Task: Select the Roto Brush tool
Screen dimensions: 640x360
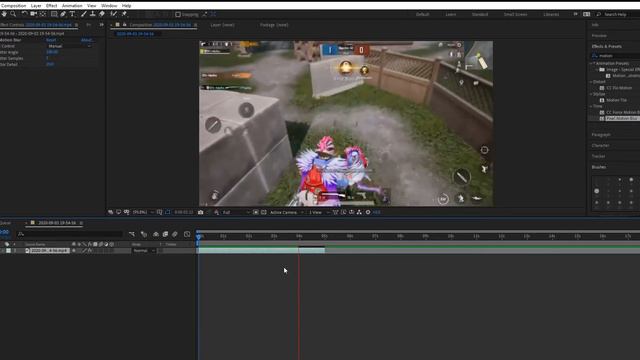Action: [113, 14]
